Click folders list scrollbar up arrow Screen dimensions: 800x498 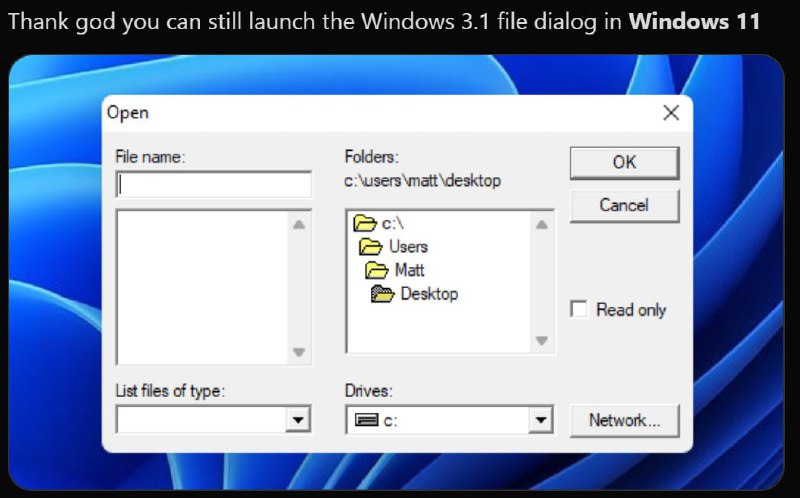point(542,224)
